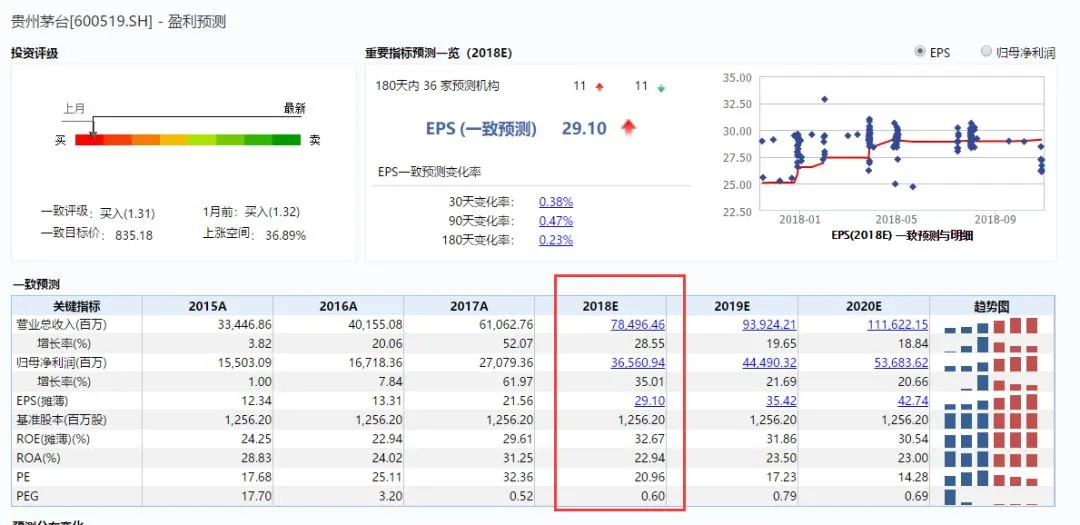This screenshot has width=1080, height=525.
Task: Open 2019E EPS link 35.42
Action: 782,401
